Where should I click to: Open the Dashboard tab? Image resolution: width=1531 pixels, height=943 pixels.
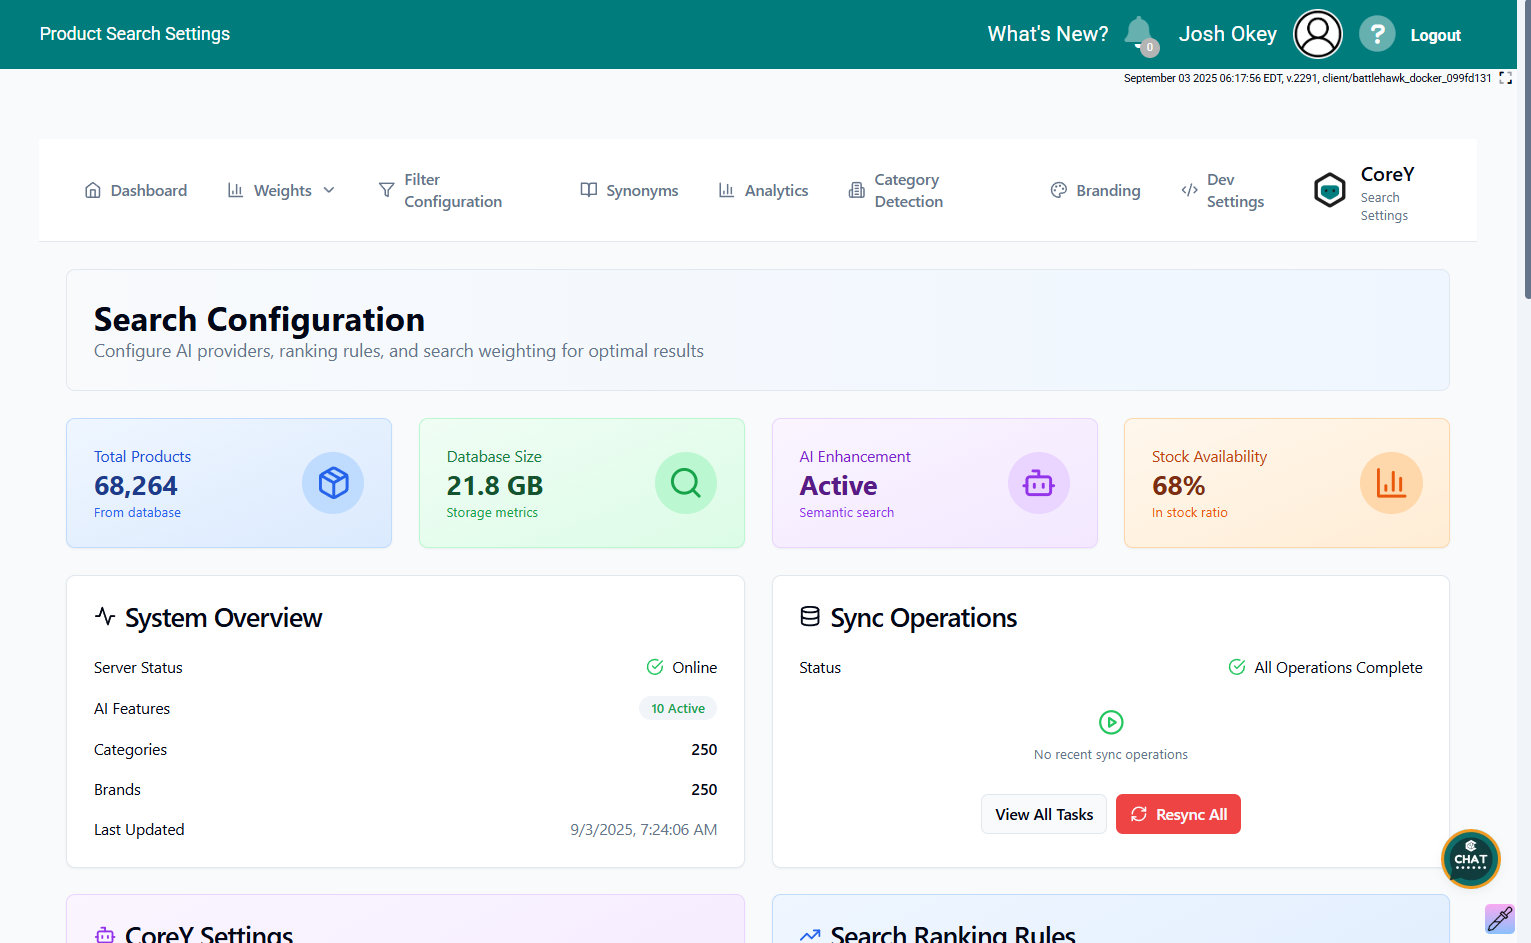136,190
